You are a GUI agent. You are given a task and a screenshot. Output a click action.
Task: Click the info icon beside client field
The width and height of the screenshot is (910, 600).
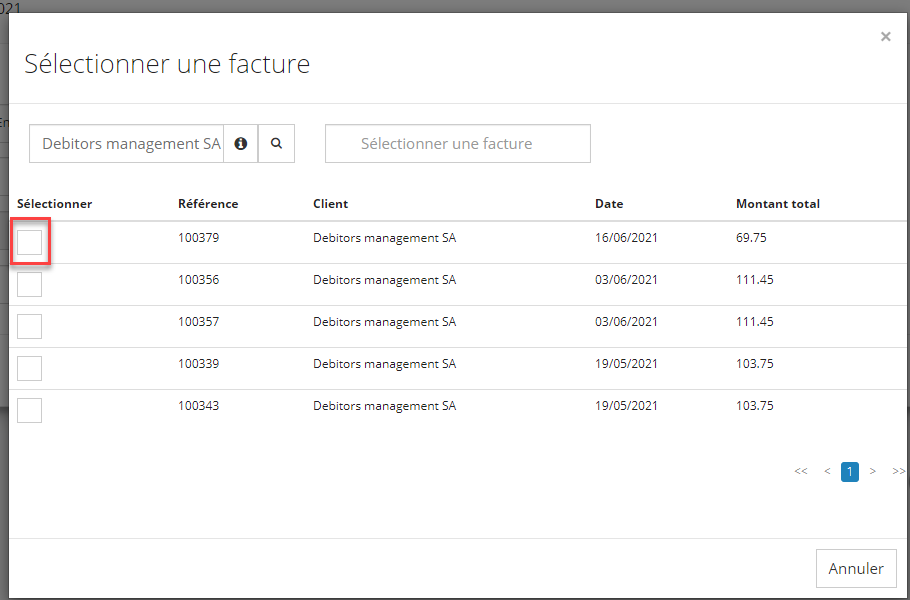(240, 144)
